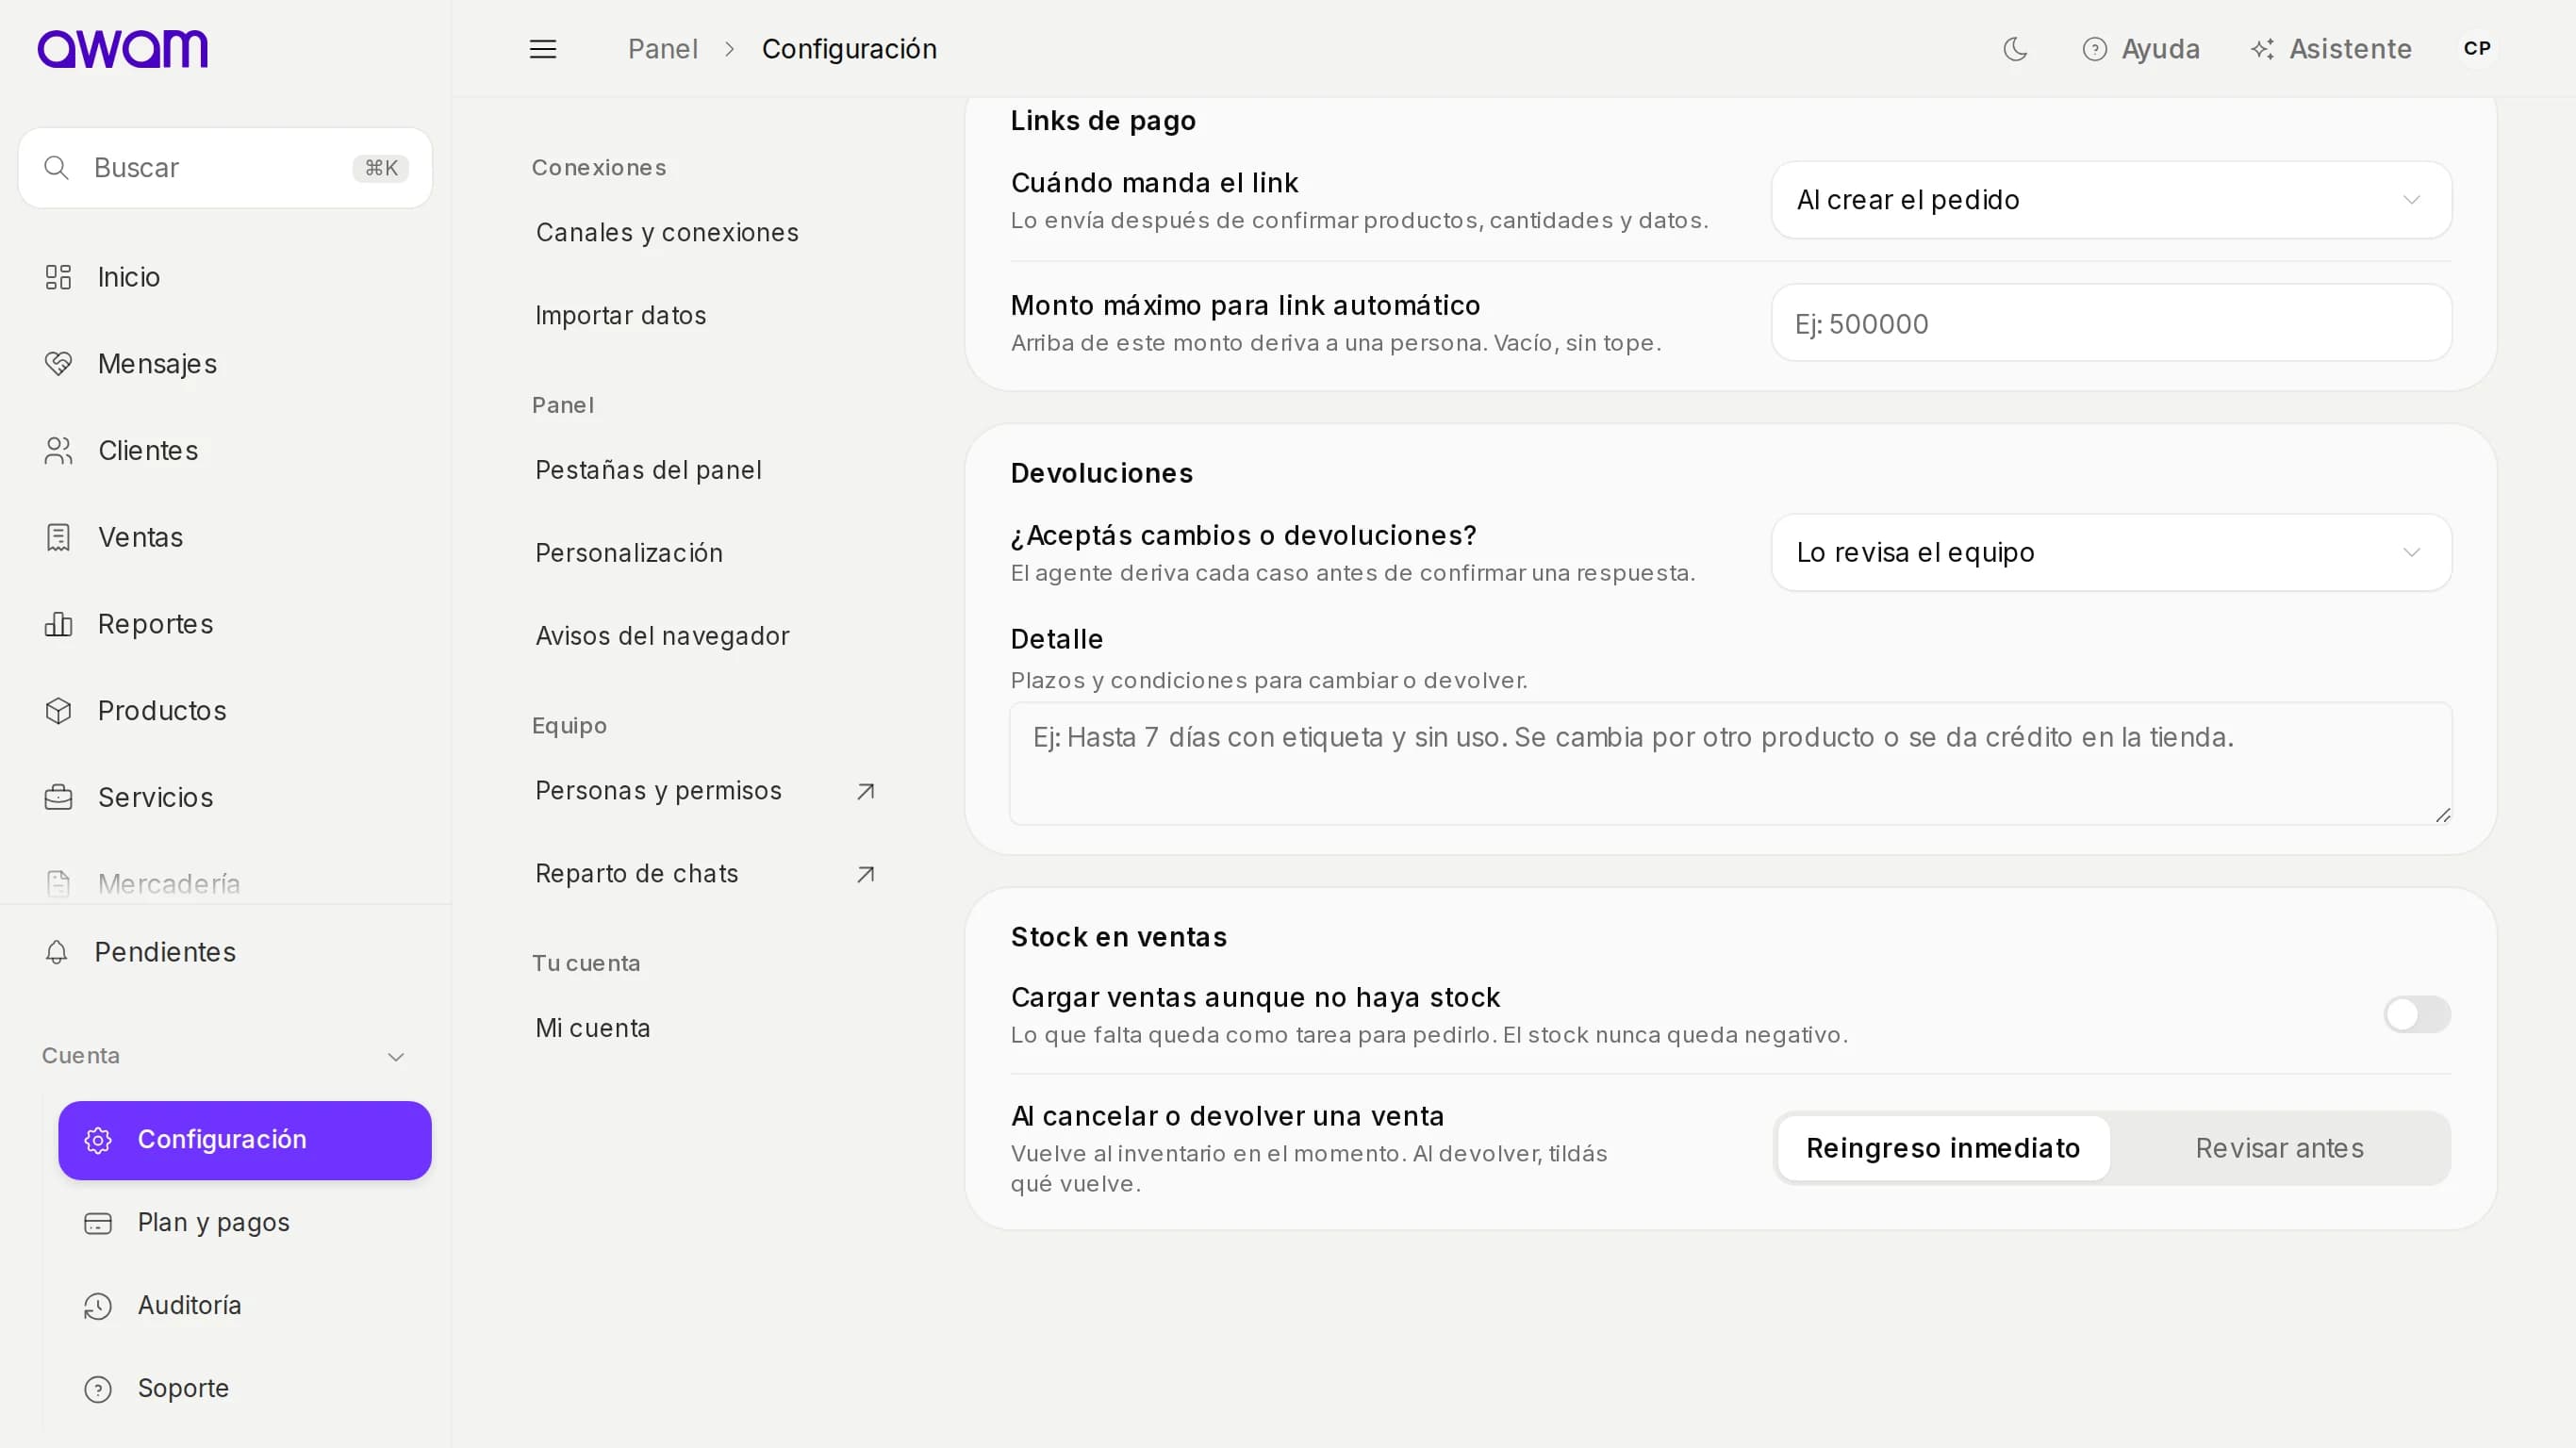Viewport: 2576px width, 1448px height.
Task: Click the Ventas receipt icon
Action: pos(58,538)
